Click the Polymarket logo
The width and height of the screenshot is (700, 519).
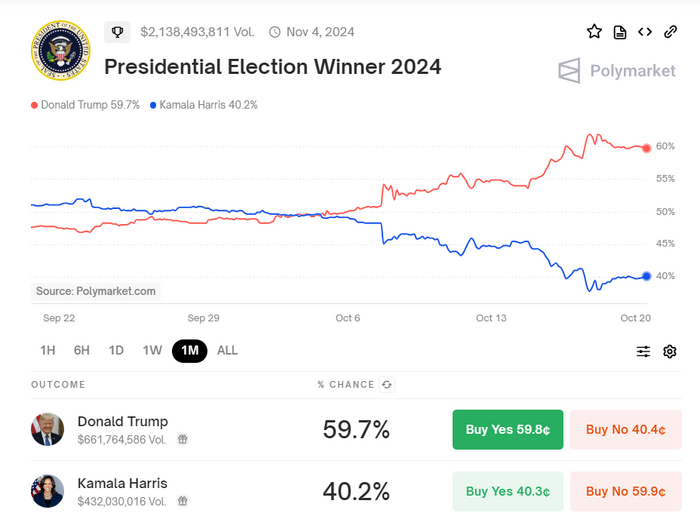(x=617, y=71)
